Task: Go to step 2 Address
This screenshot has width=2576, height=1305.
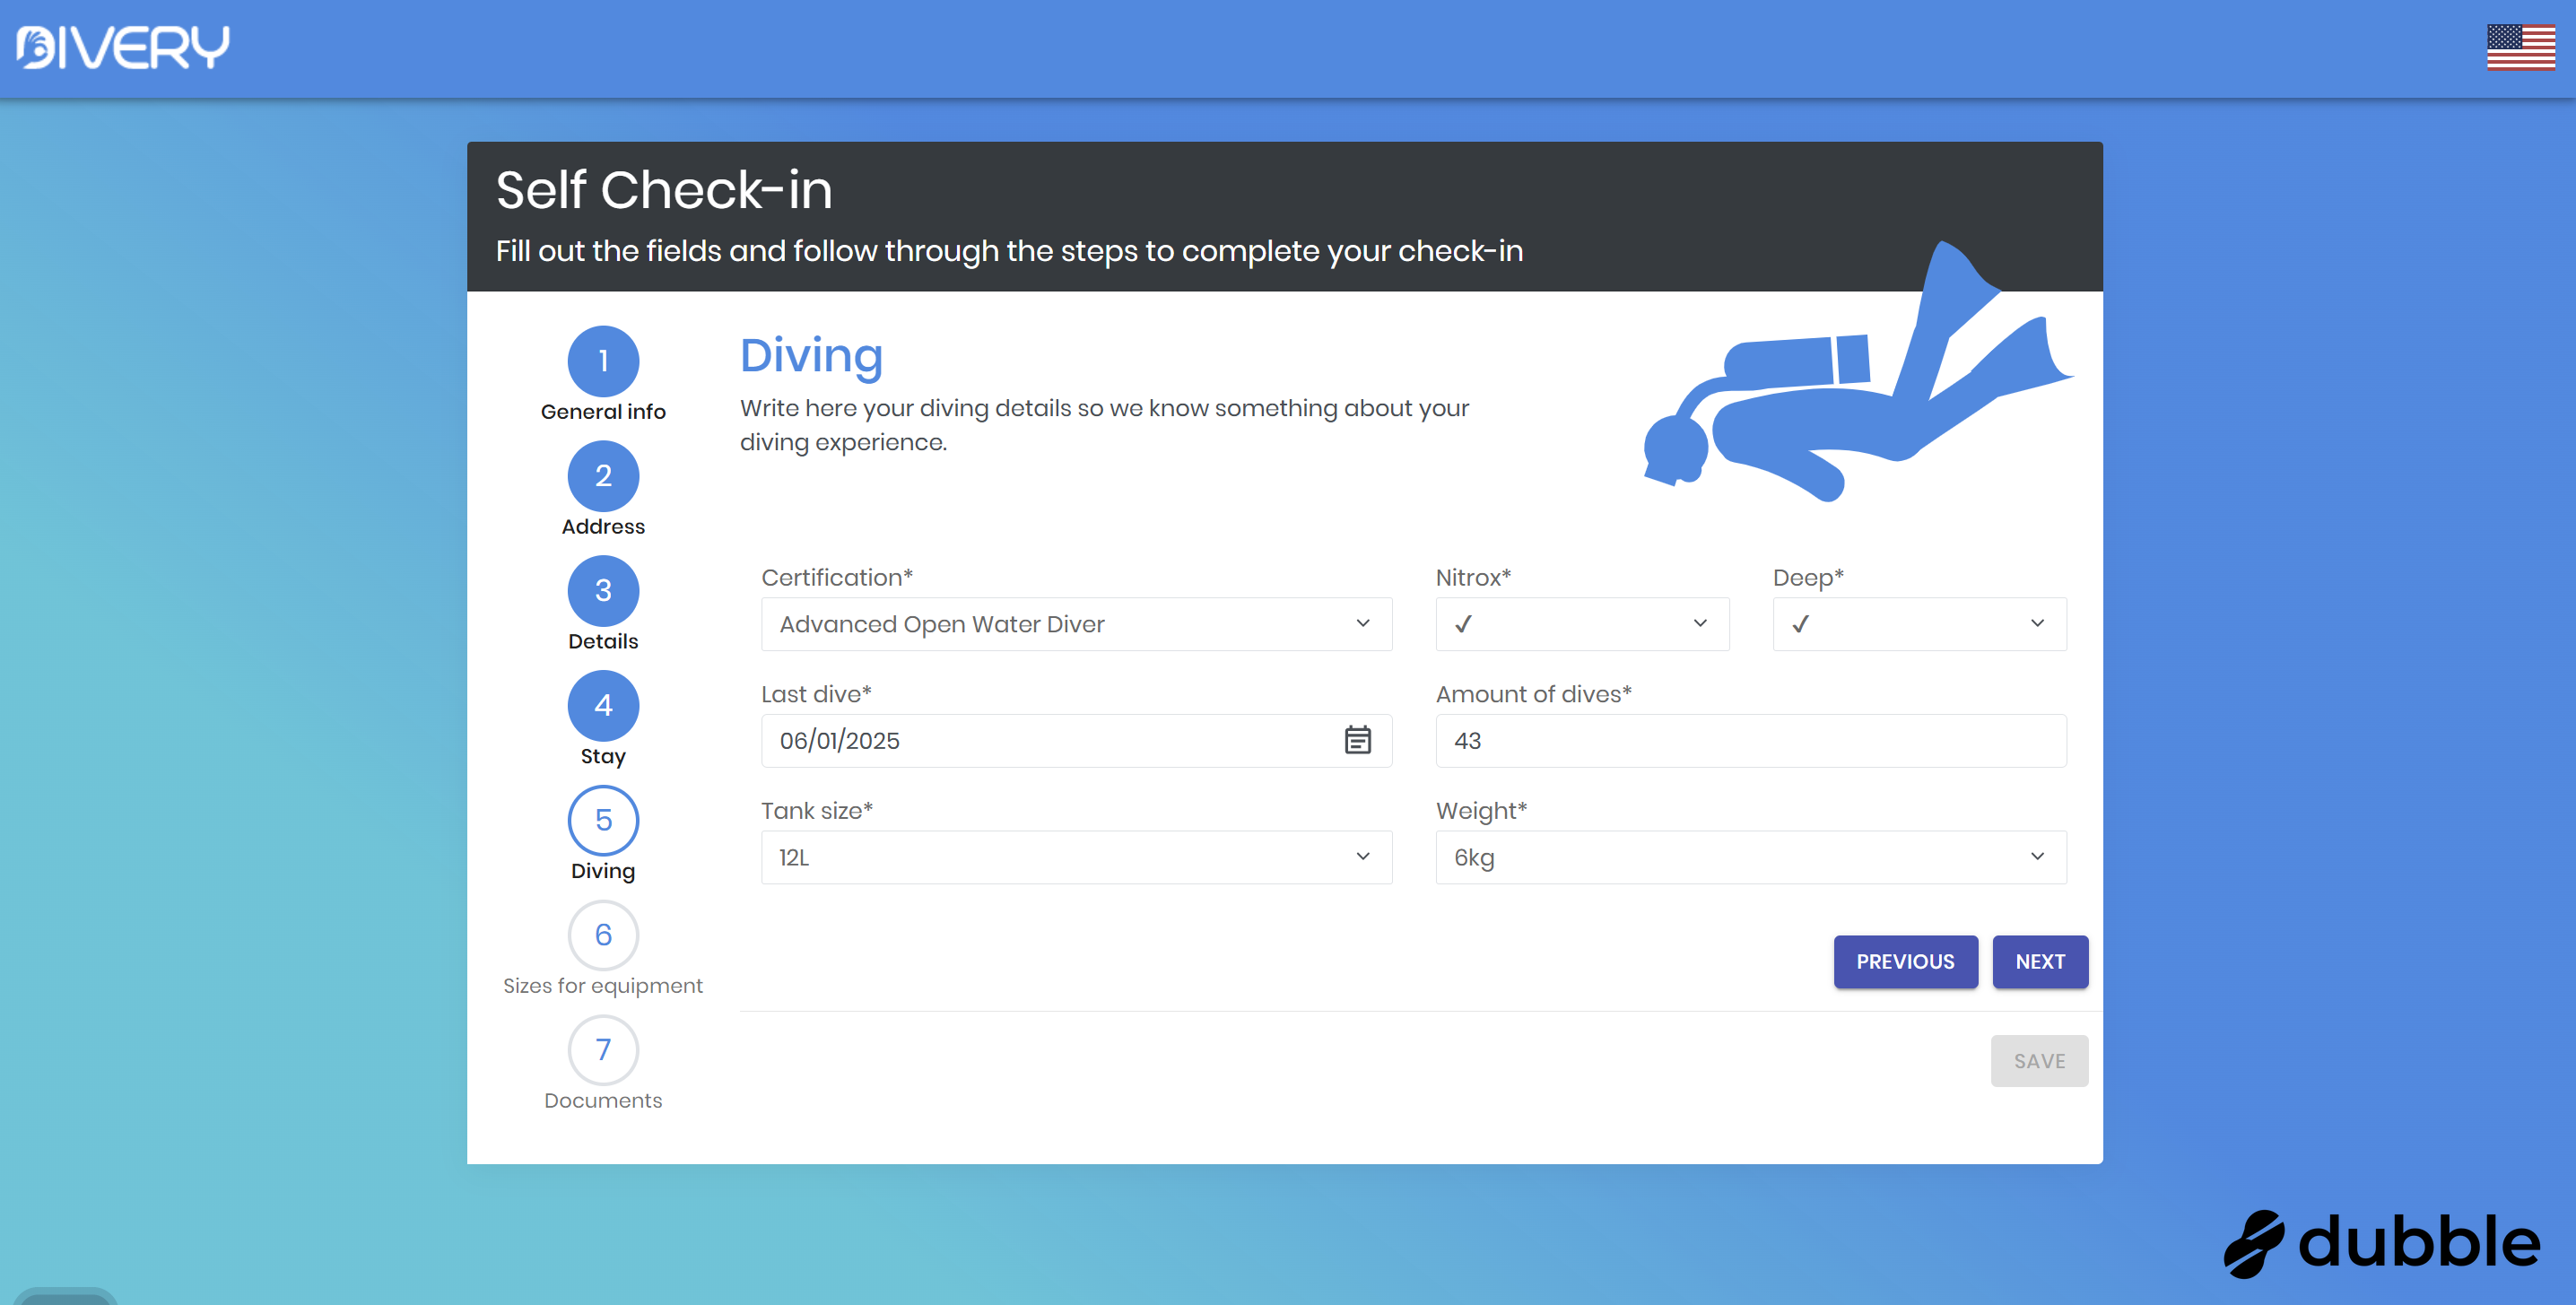Action: click(603, 477)
